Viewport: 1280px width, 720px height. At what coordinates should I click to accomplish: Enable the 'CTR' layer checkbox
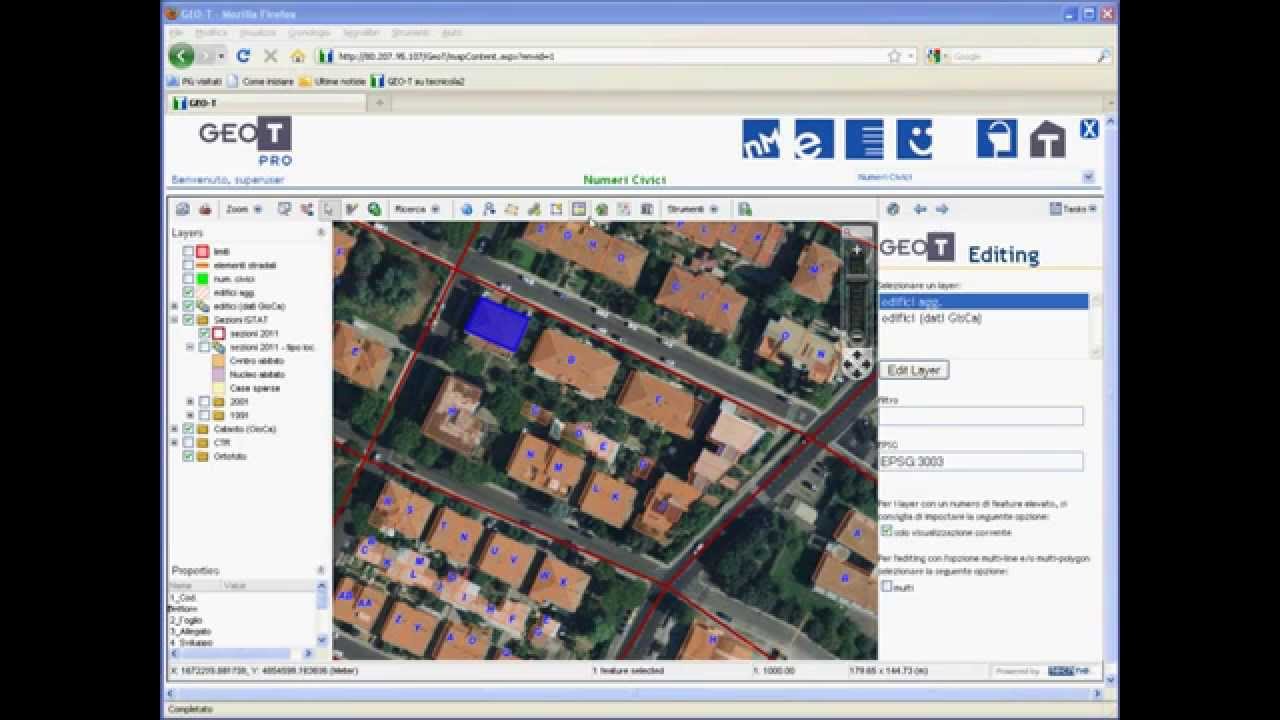tap(188, 442)
